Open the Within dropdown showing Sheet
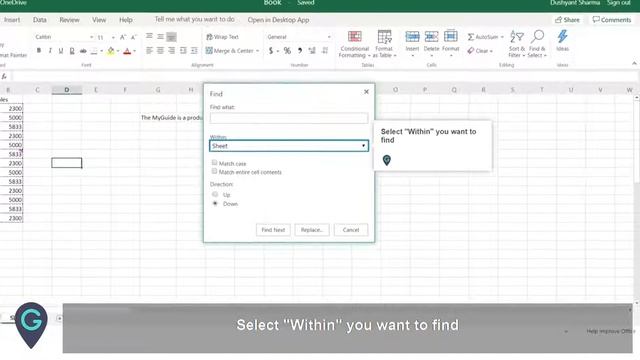The width and height of the screenshot is (640, 360). pos(289,146)
